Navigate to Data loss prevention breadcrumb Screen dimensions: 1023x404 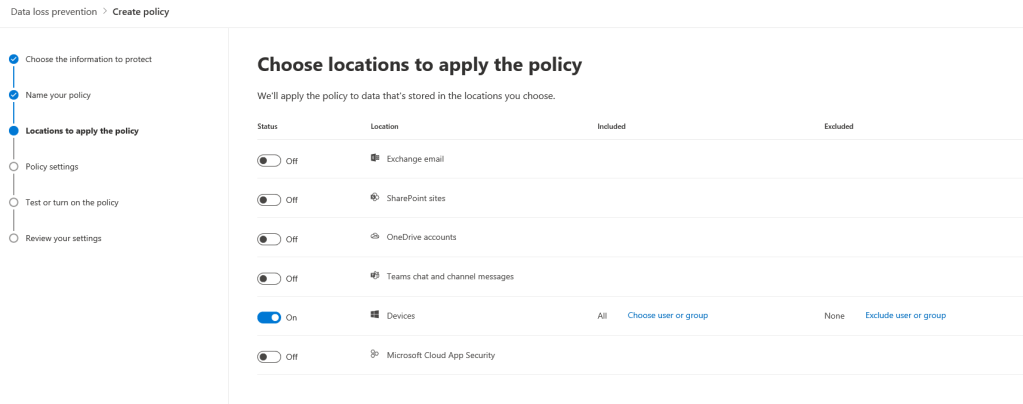click(54, 12)
